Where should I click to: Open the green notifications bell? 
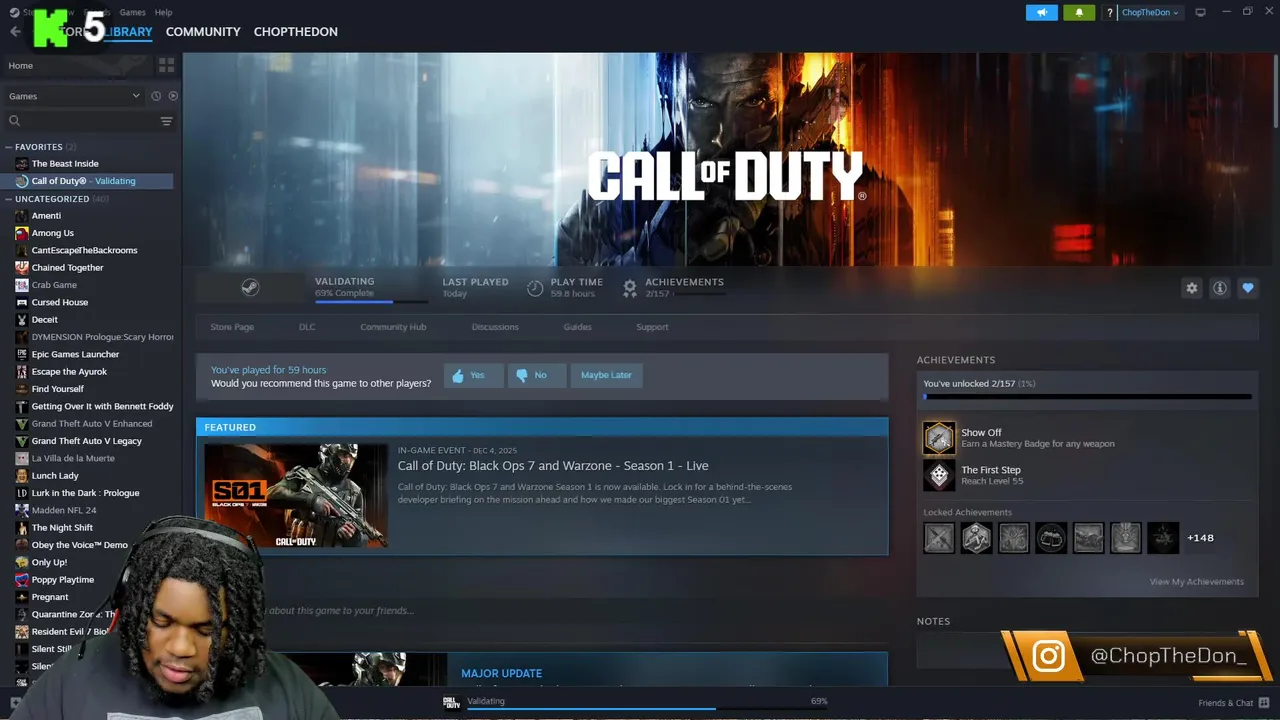point(1079,12)
